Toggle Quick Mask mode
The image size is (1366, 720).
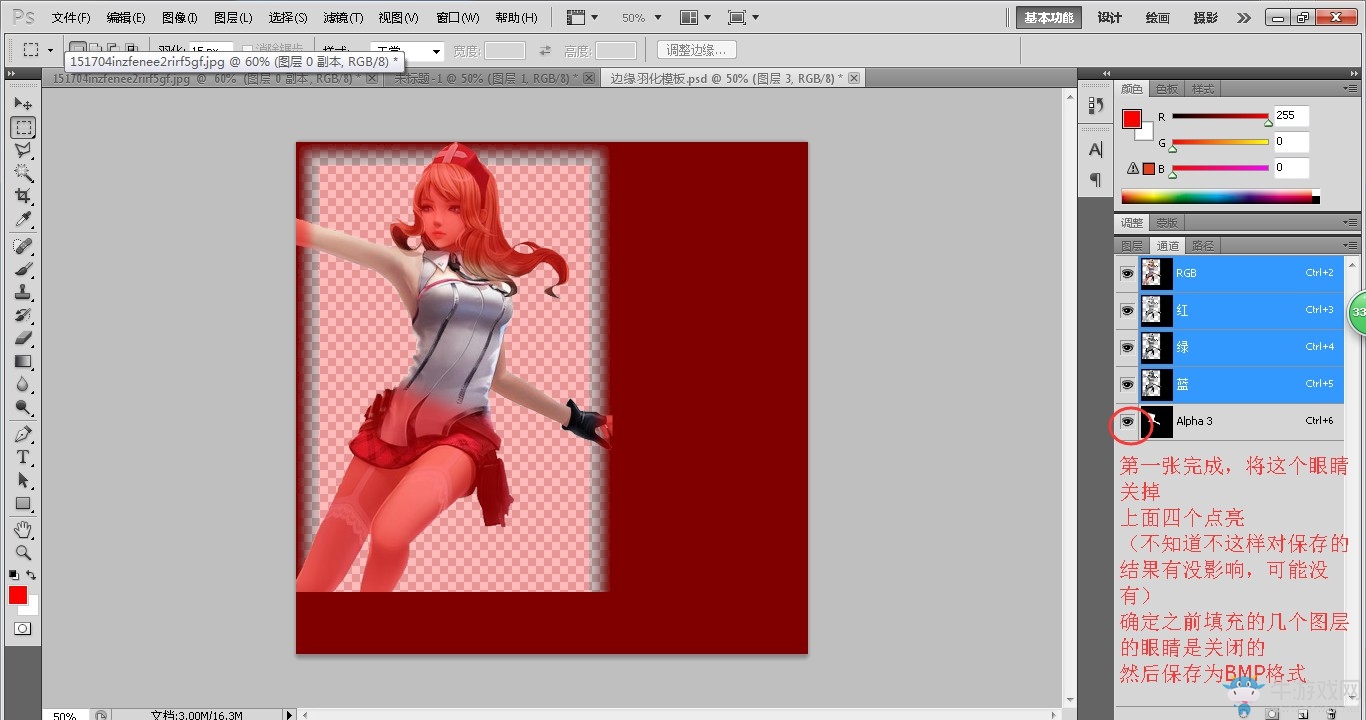[x=22, y=629]
